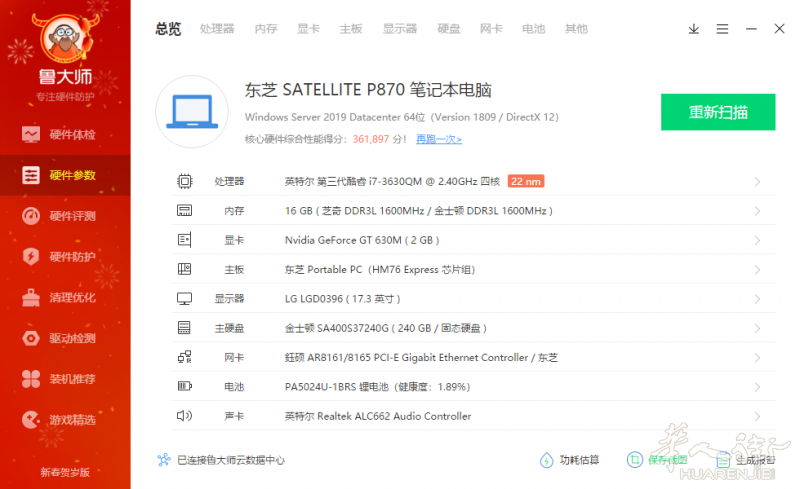Image resolution: width=800 pixels, height=489 pixels.
Task: Switch to the 电池 tab
Action: click(534, 29)
